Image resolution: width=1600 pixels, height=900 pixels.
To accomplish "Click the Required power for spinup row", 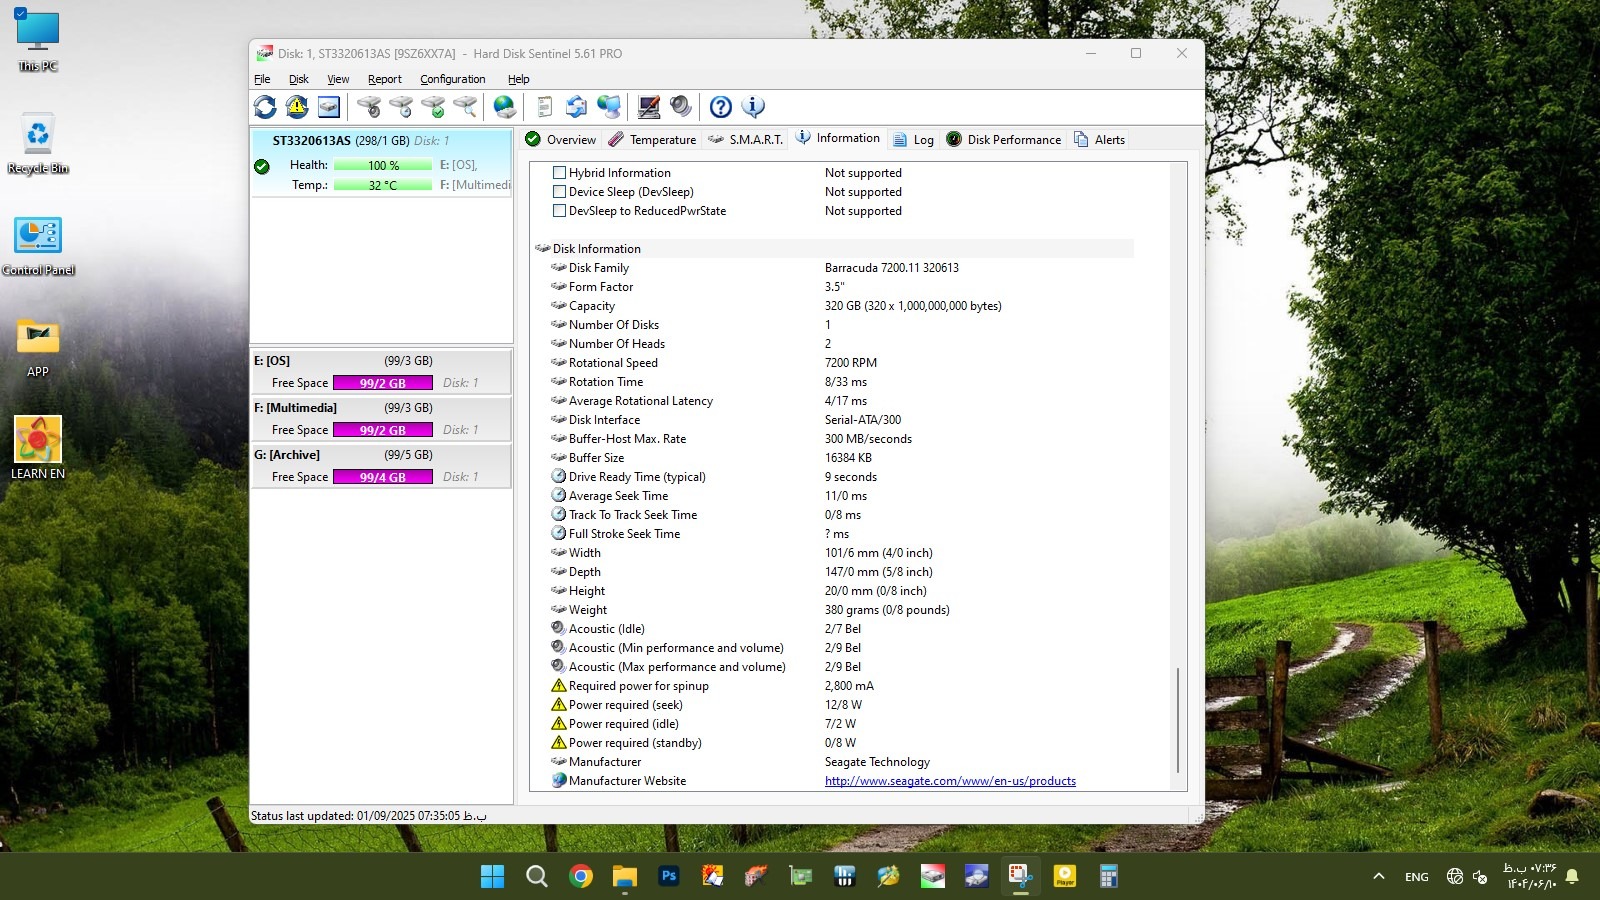I will (840, 686).
